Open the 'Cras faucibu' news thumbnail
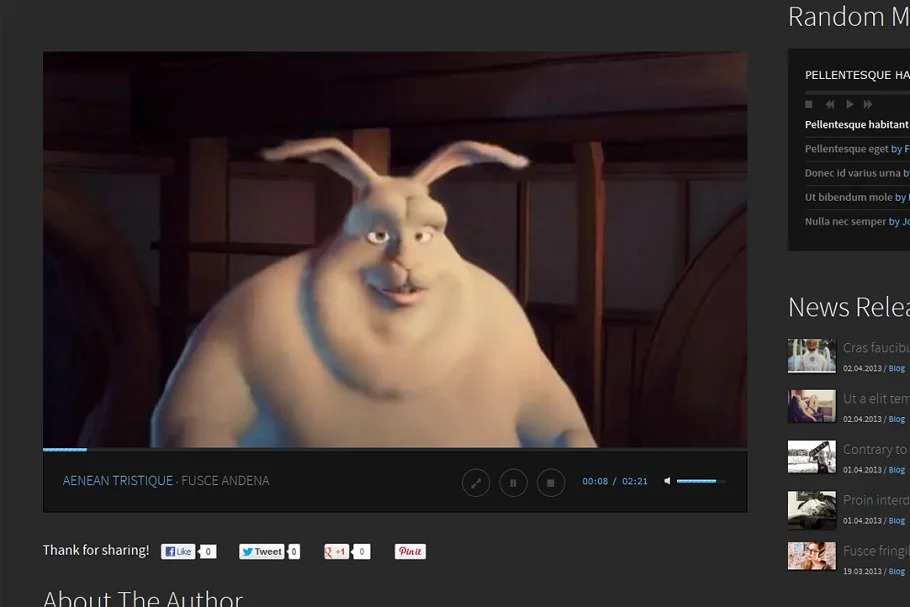 [x=811, y=356]
